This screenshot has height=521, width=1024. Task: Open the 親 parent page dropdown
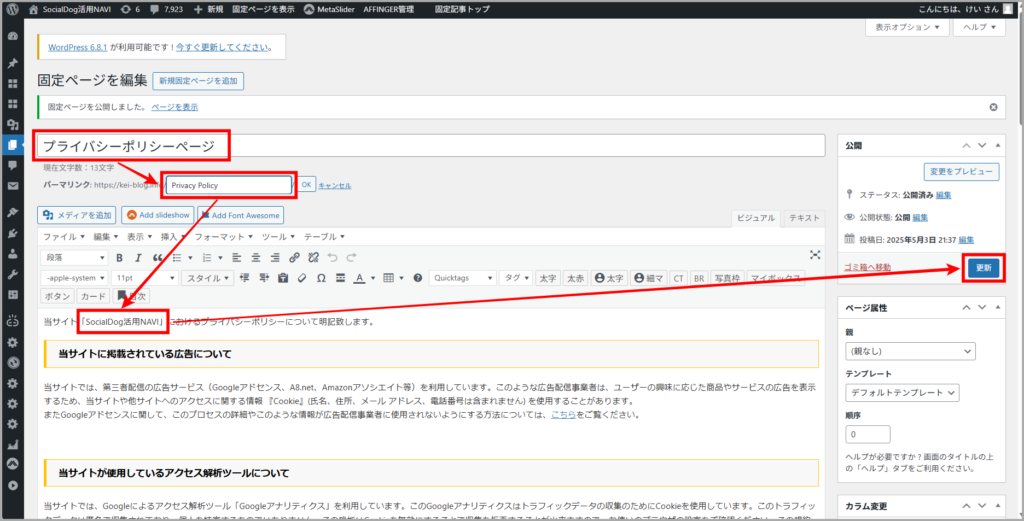point(910,351)
